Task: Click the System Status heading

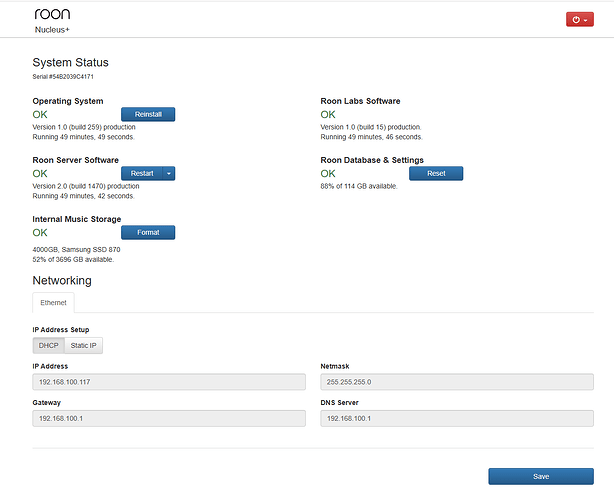Action: (70, 63)
